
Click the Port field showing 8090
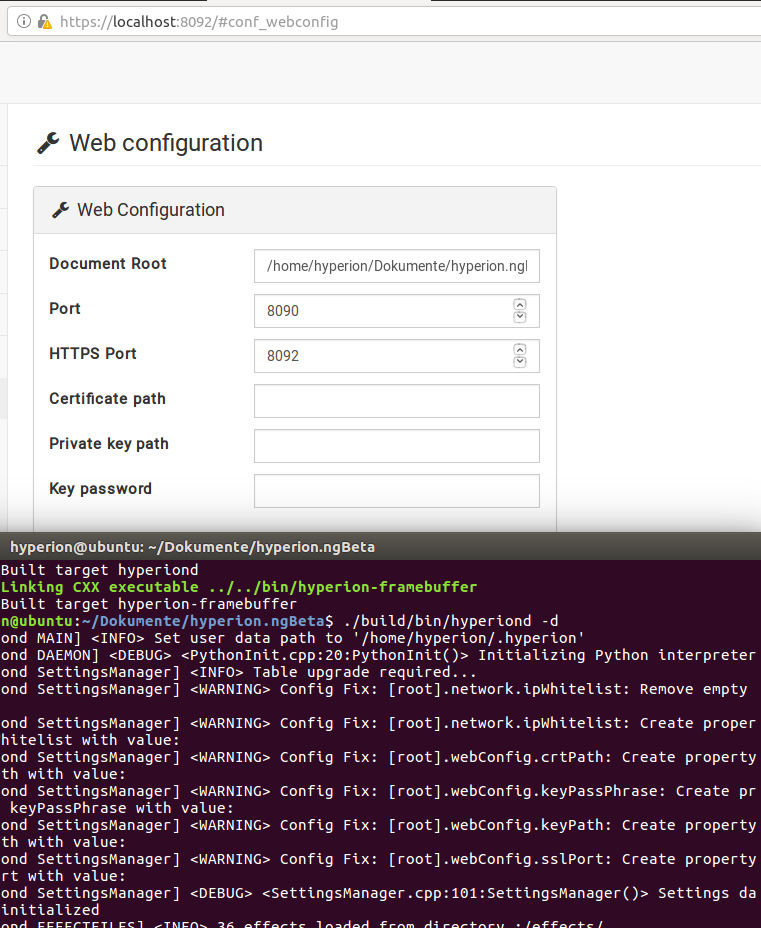[x=396, y=311]
